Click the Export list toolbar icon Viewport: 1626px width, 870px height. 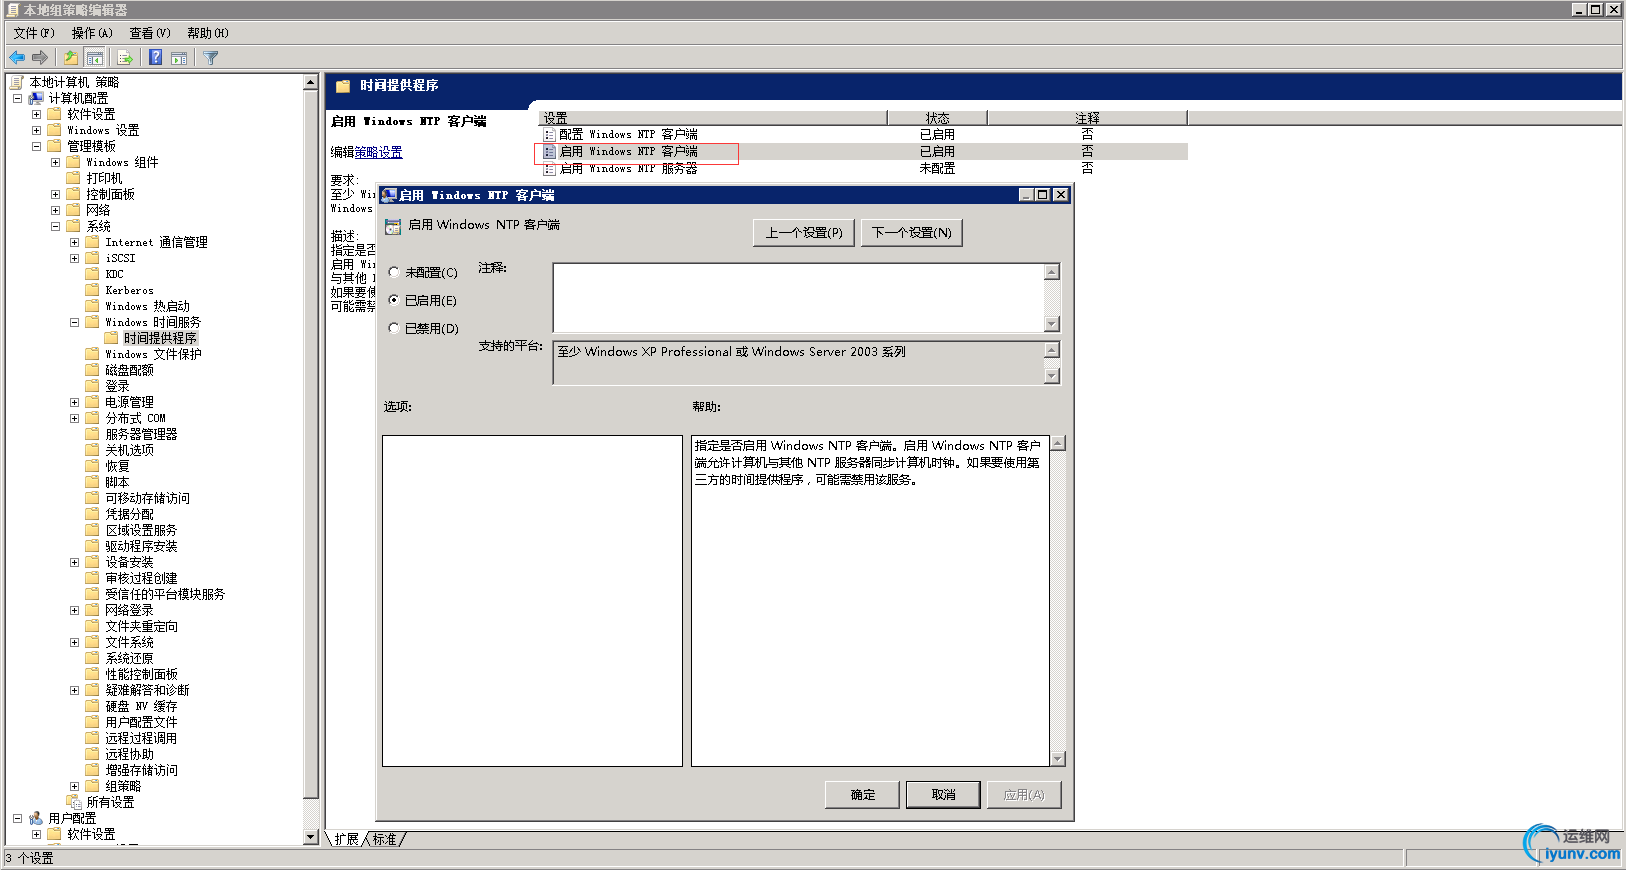pyautogui.click(x=125, y=58)
